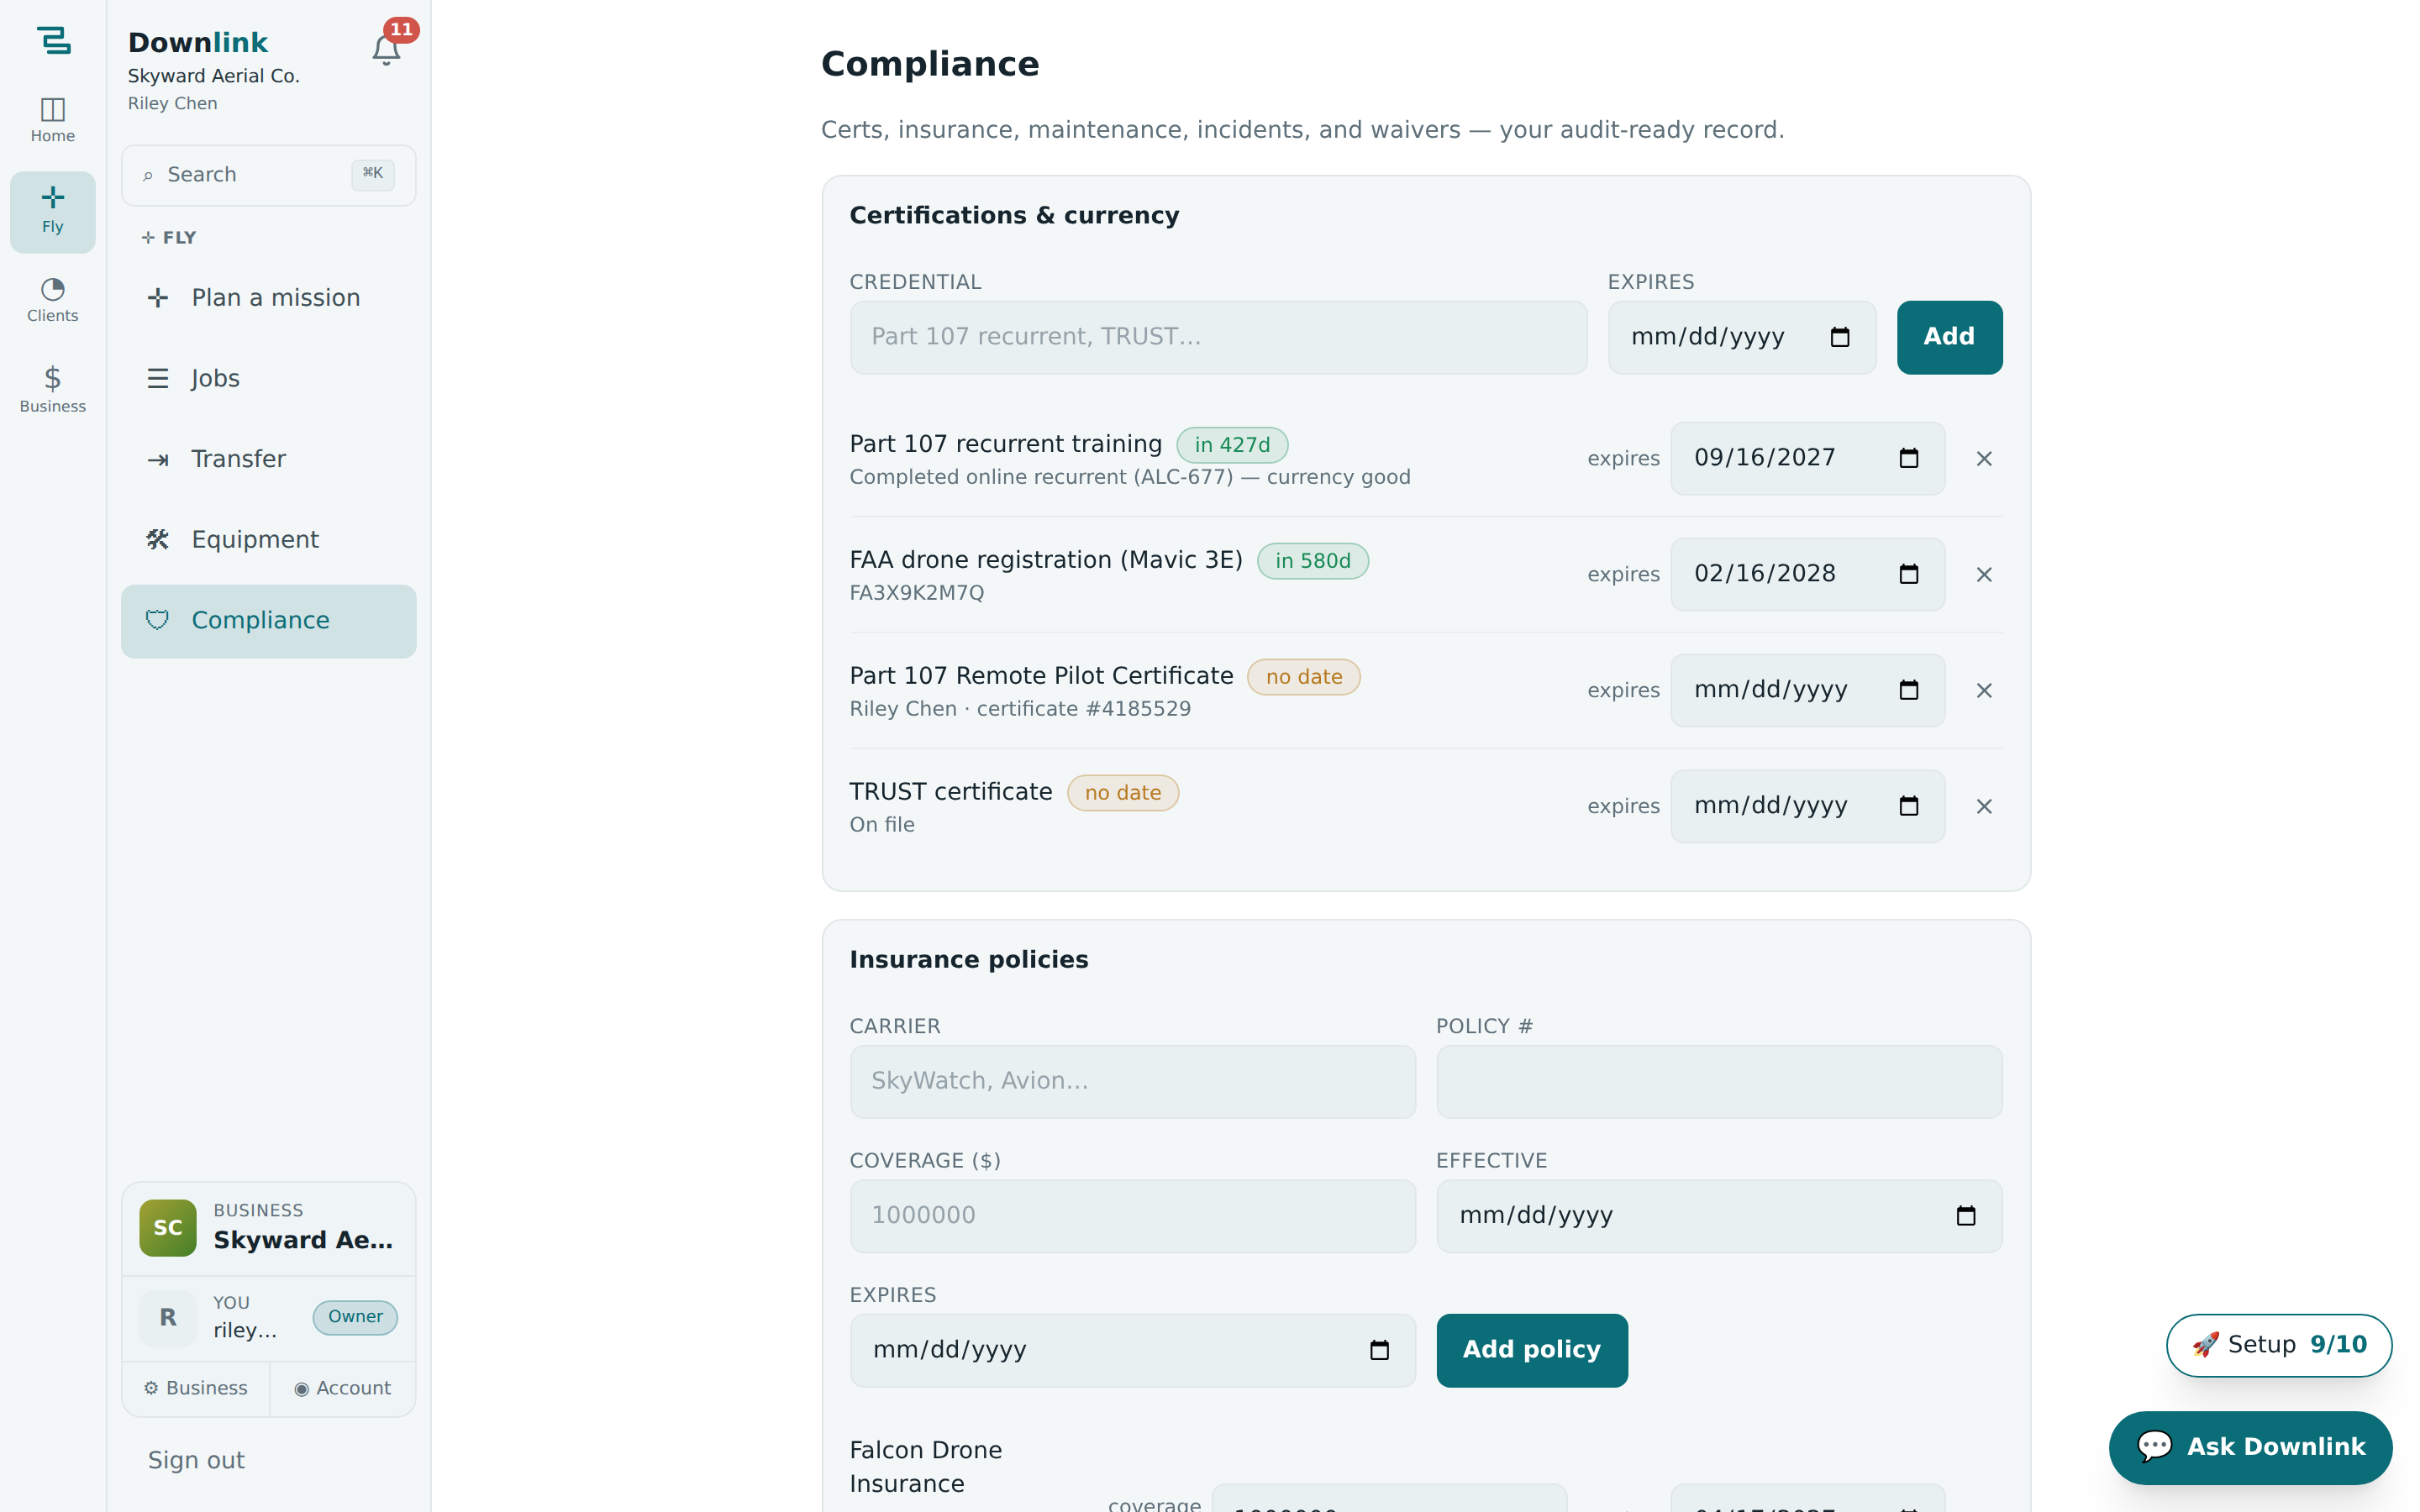Click the FA3X9K2M7Q registration number
2420x1512 pixels.
pos(916,593)
